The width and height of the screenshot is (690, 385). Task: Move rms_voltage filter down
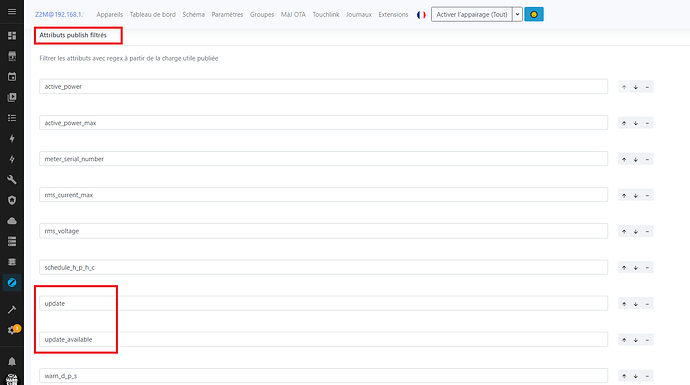coord(635,231)
